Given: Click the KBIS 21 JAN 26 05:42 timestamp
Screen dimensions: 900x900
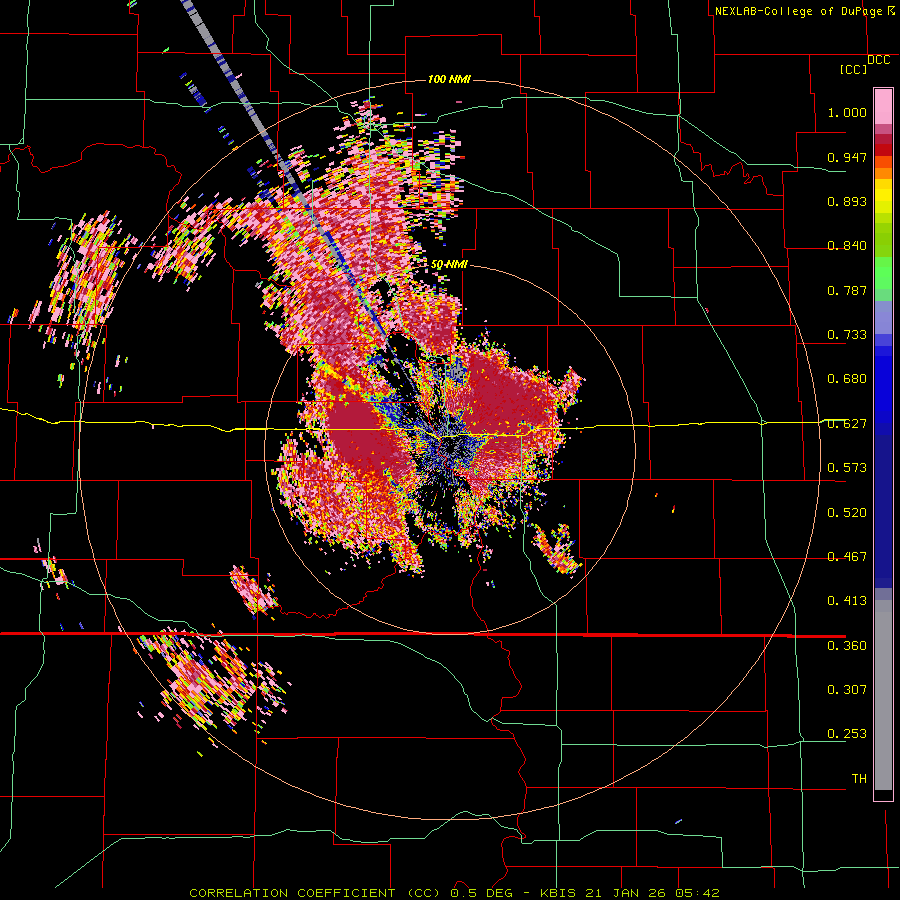Looking at the screenshot, I should tap(630, 893).
